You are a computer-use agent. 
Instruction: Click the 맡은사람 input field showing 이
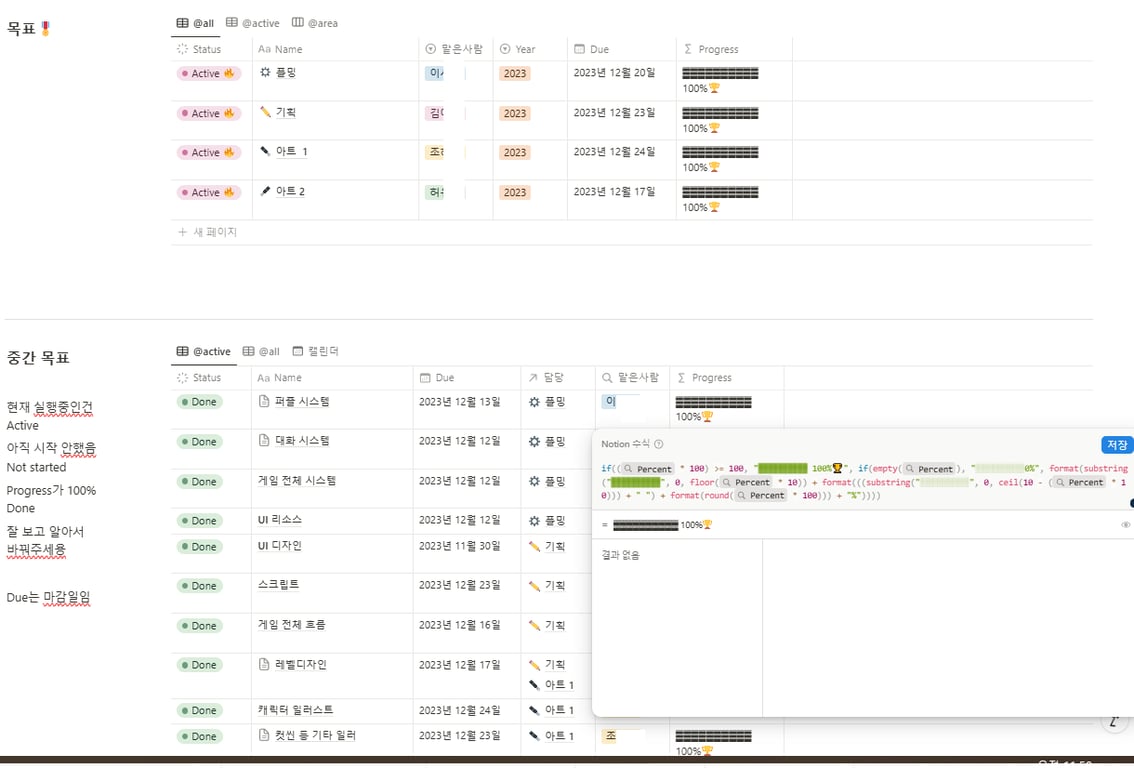(610, 401)
